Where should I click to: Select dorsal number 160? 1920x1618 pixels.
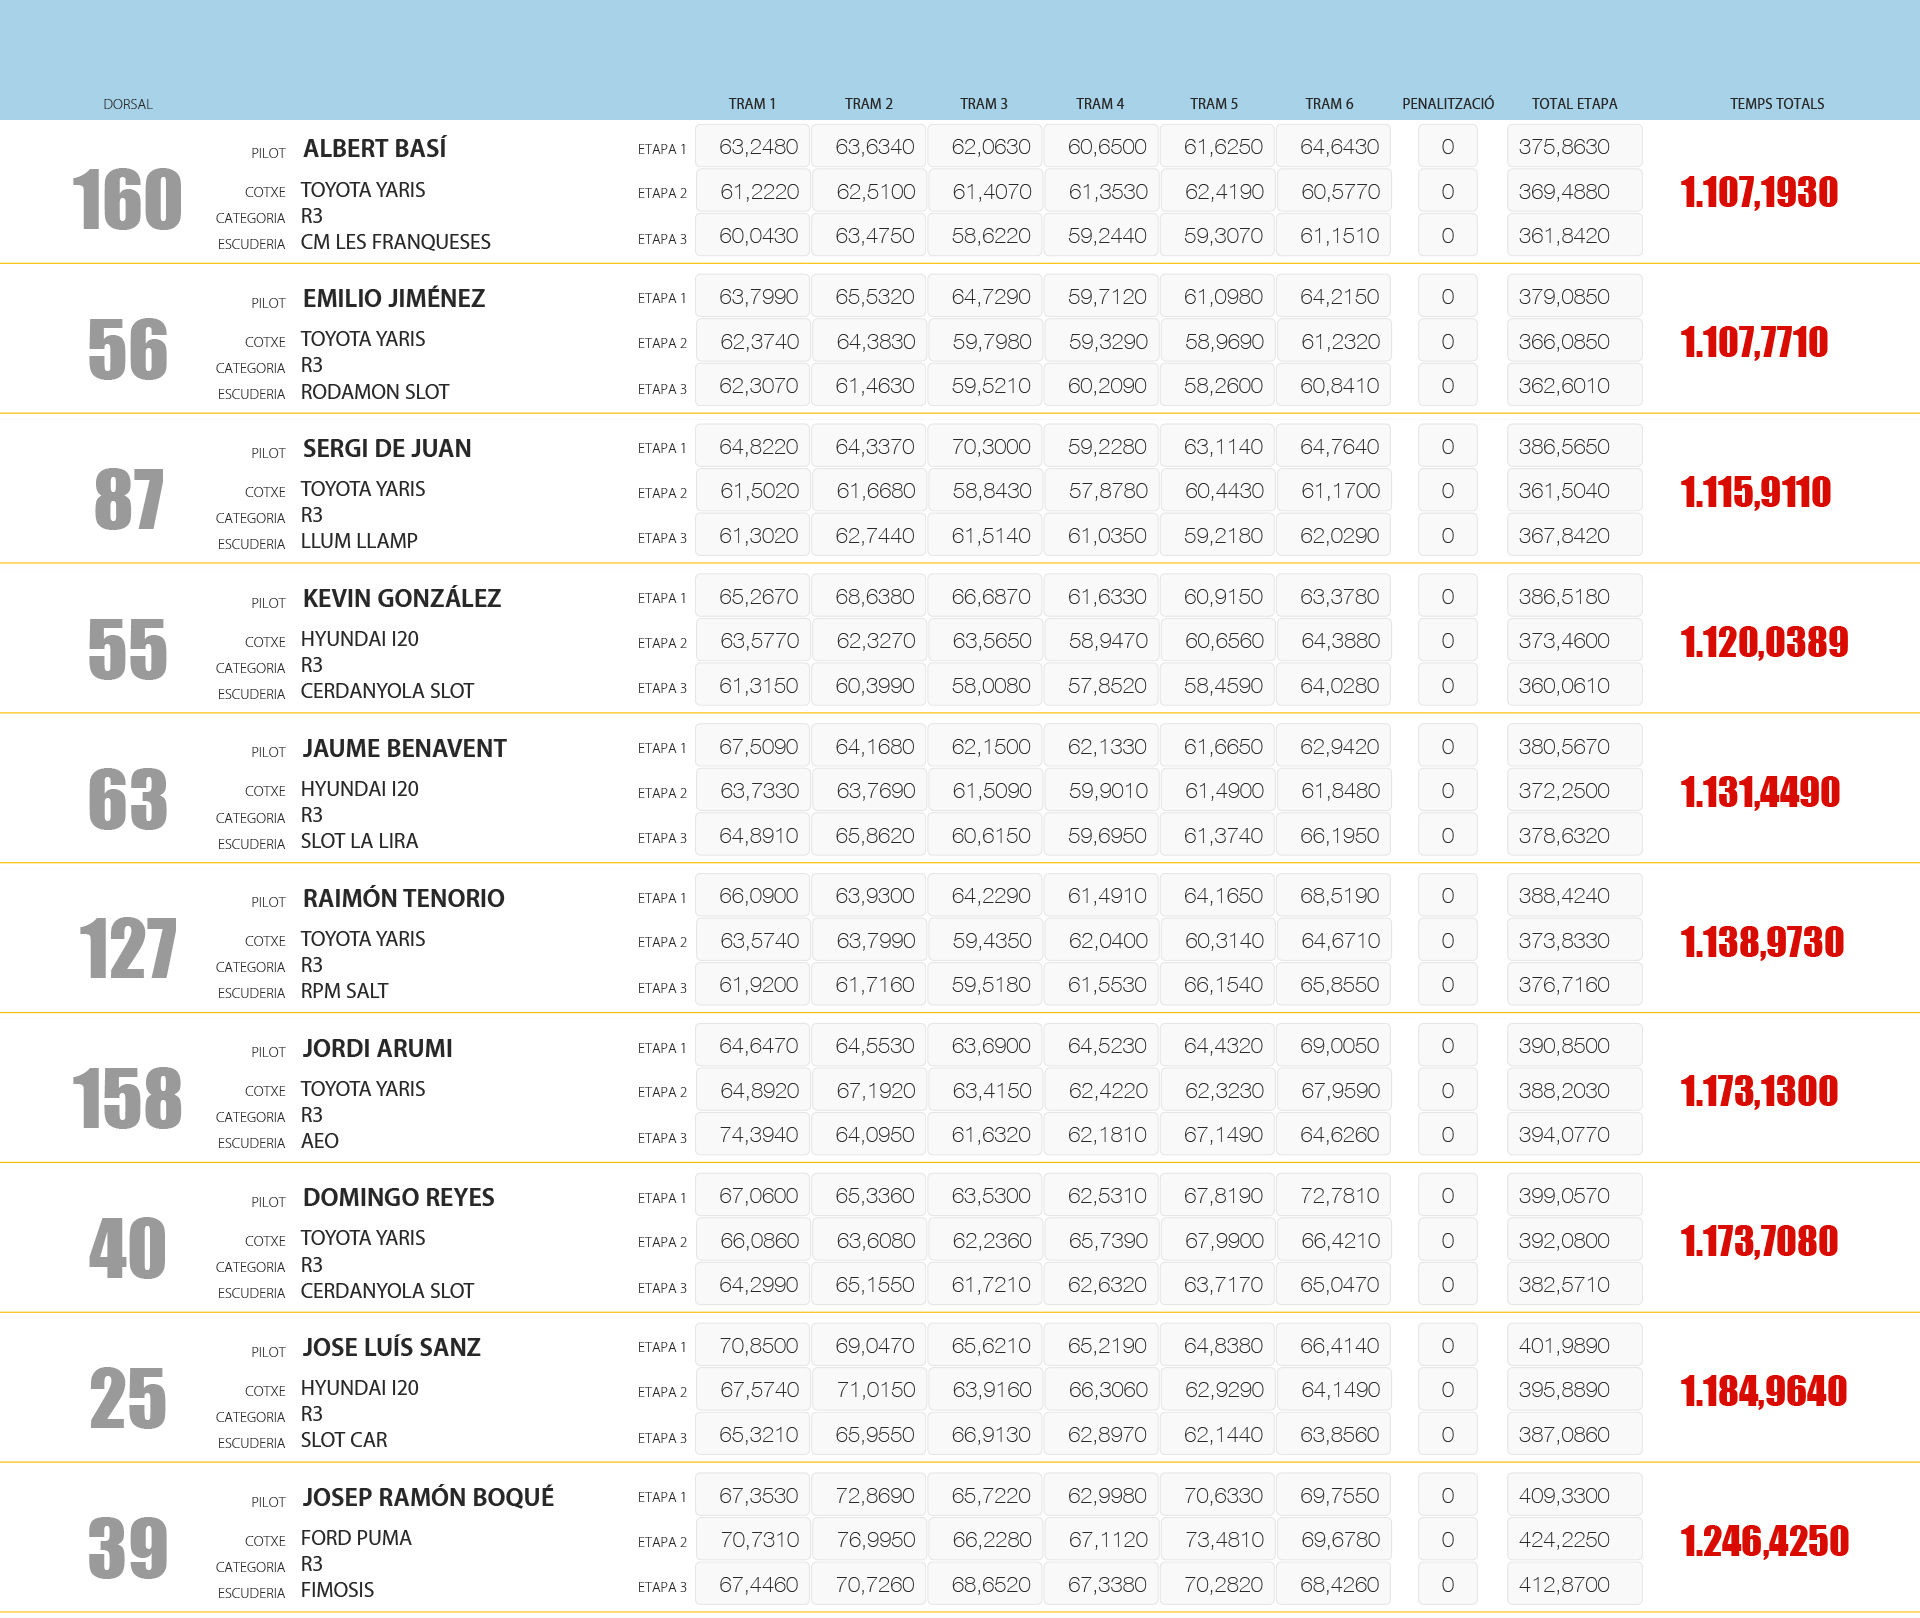click(x=127, y=200)
